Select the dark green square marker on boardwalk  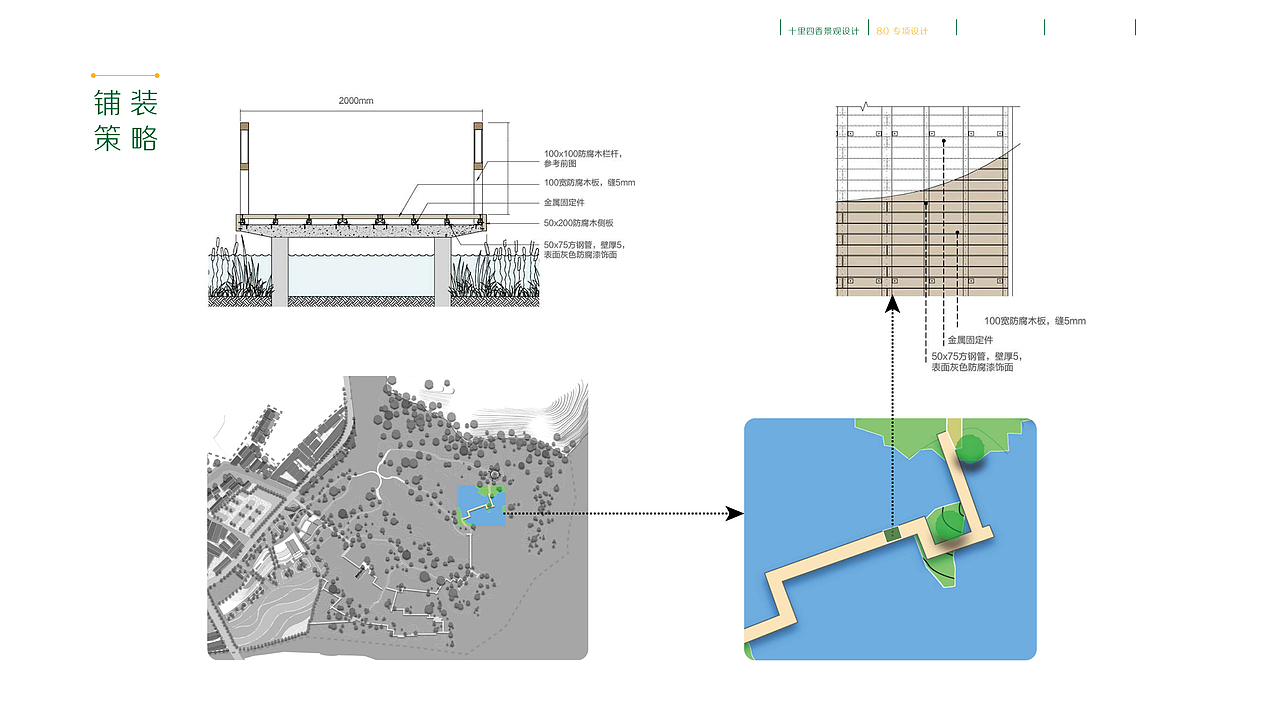(x=892, y=535)
